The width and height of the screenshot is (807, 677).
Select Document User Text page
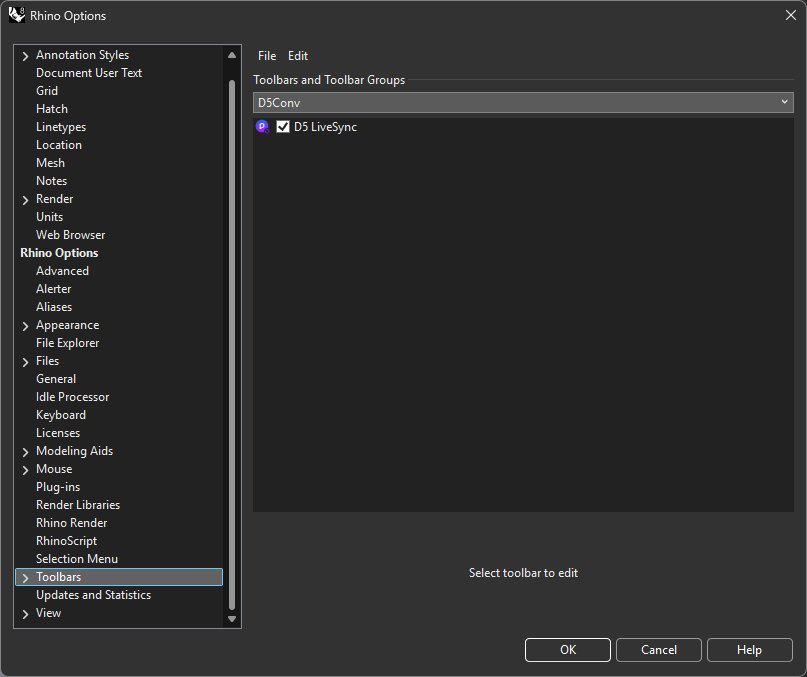click(x=89, y=73)
